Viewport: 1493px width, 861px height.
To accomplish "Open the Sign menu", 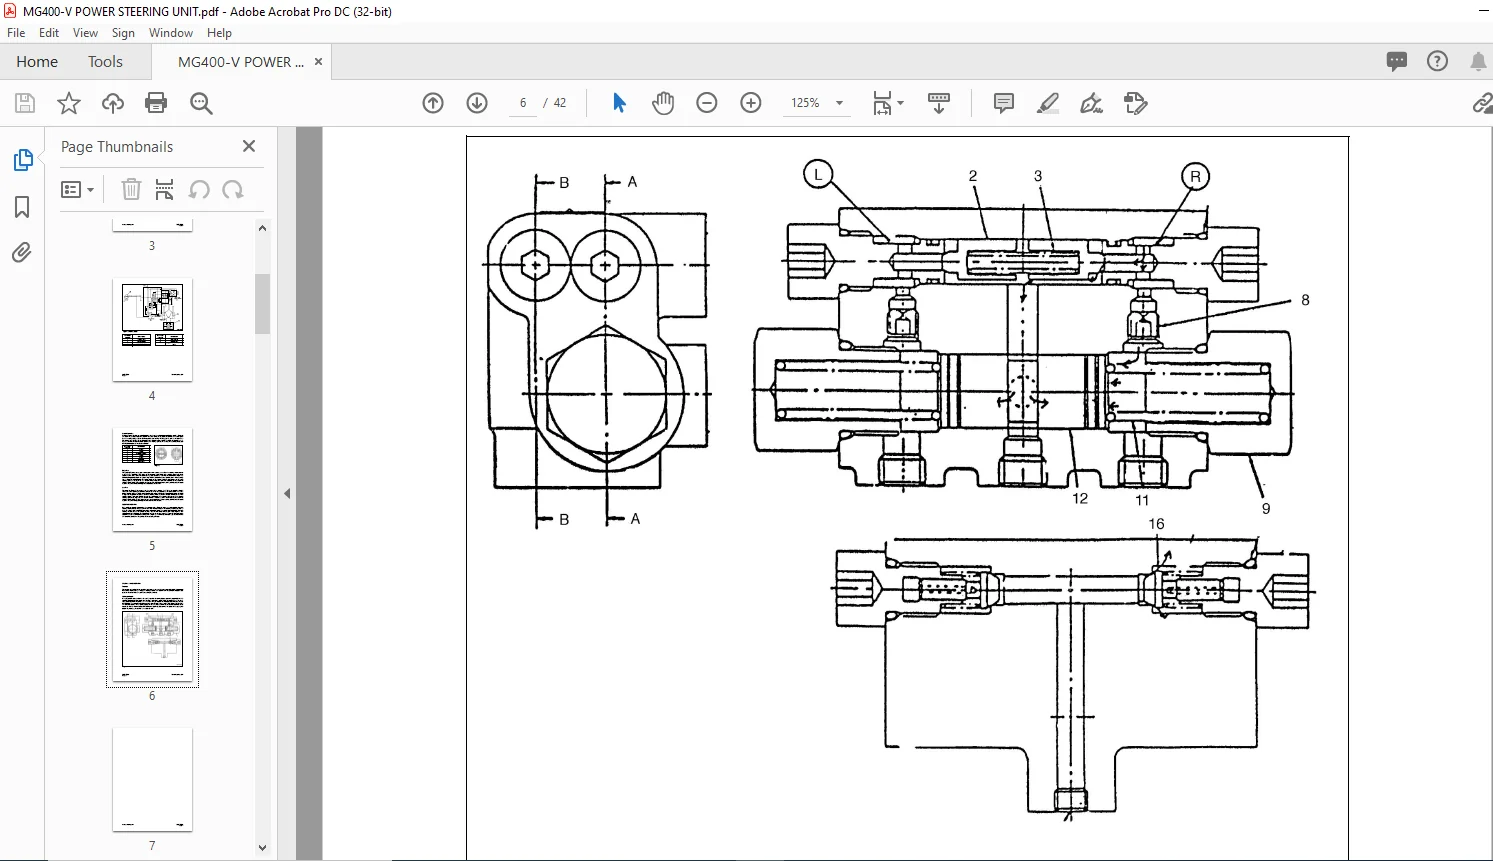I will [123, 33].
